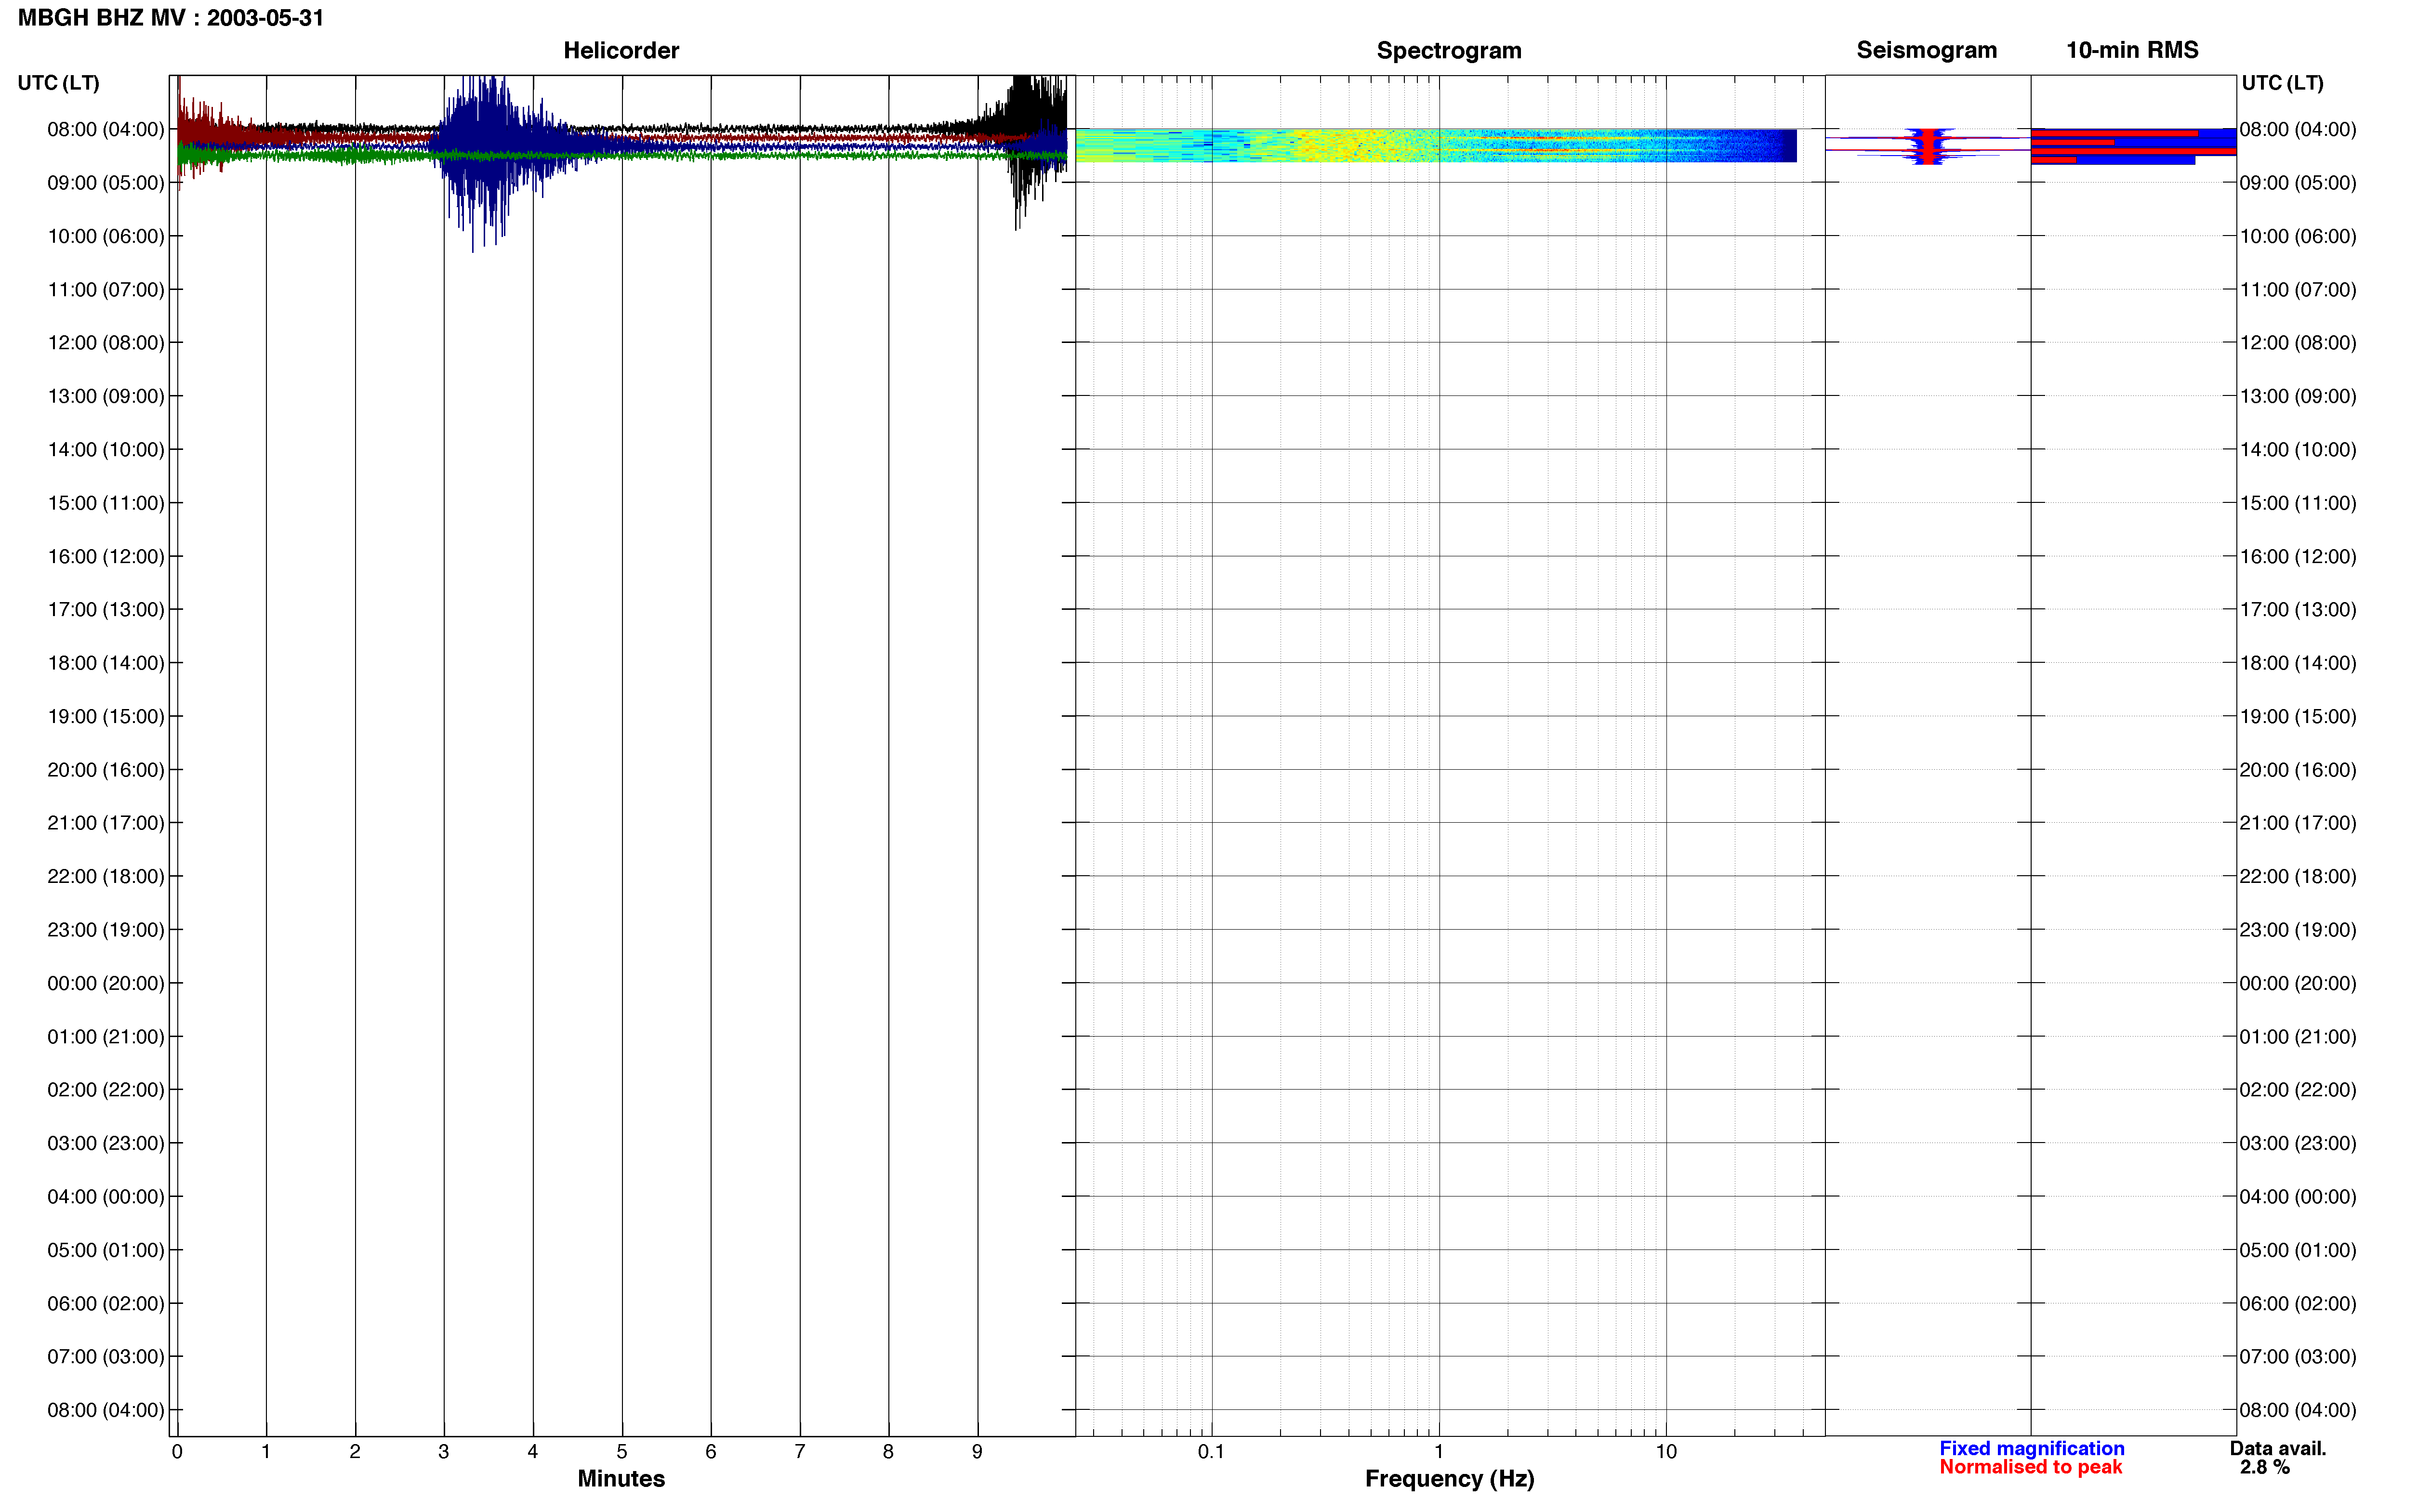
Task: Click left axis label '12:00 (08:00)'
Action: coord(106,343)
